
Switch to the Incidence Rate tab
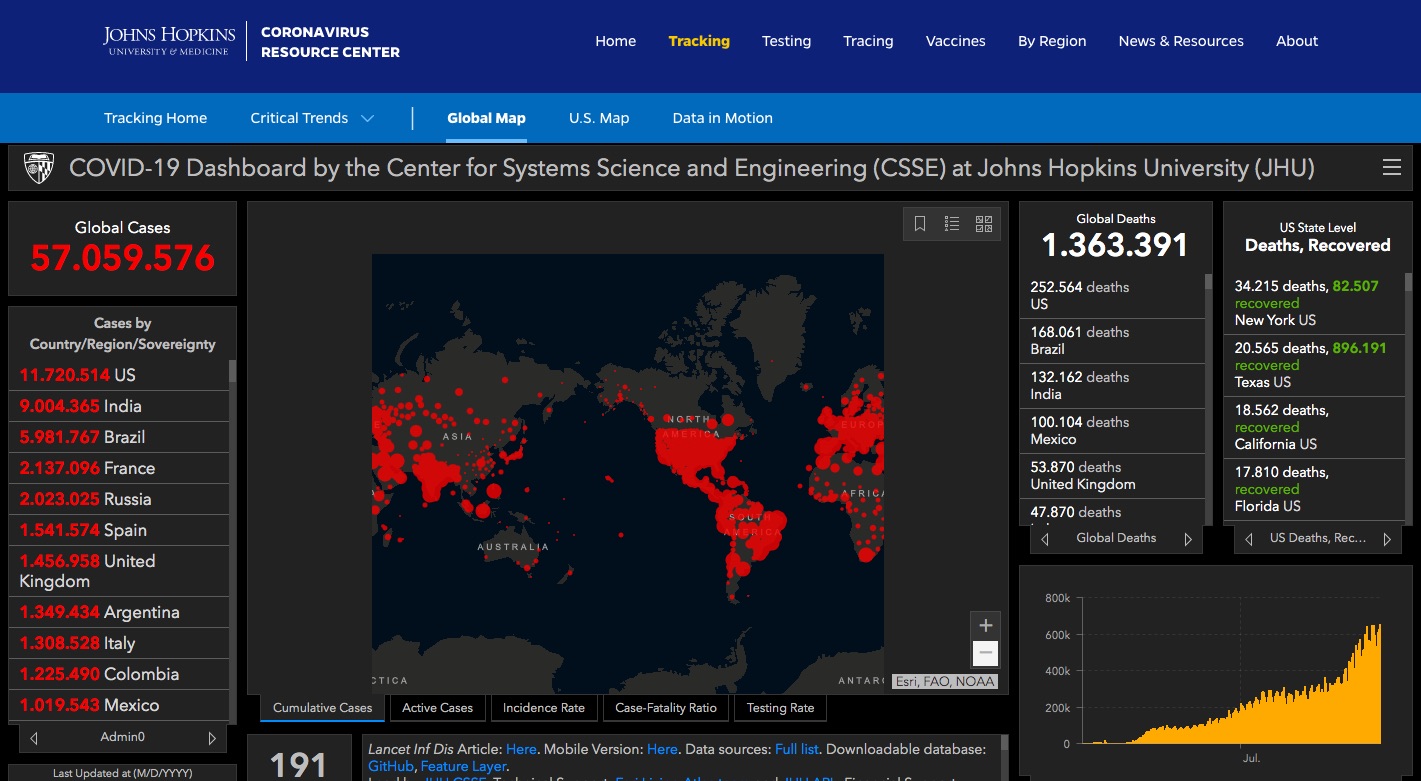pos(543,708)
